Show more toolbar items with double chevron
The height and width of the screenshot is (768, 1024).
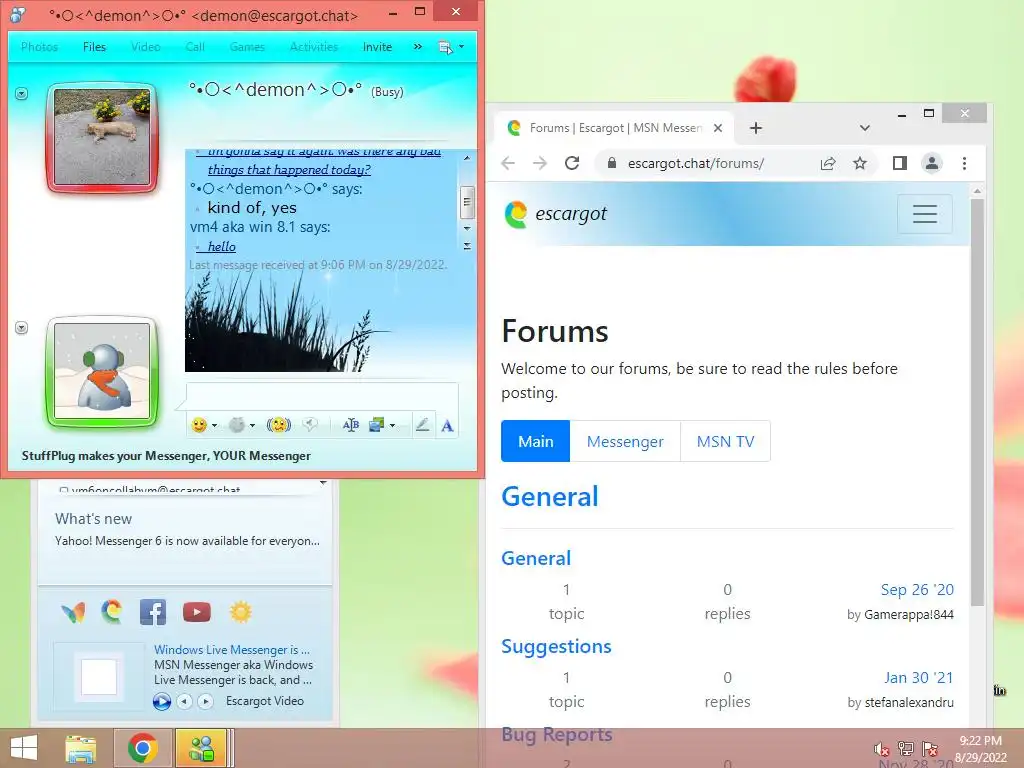click(x=417, y=47)
